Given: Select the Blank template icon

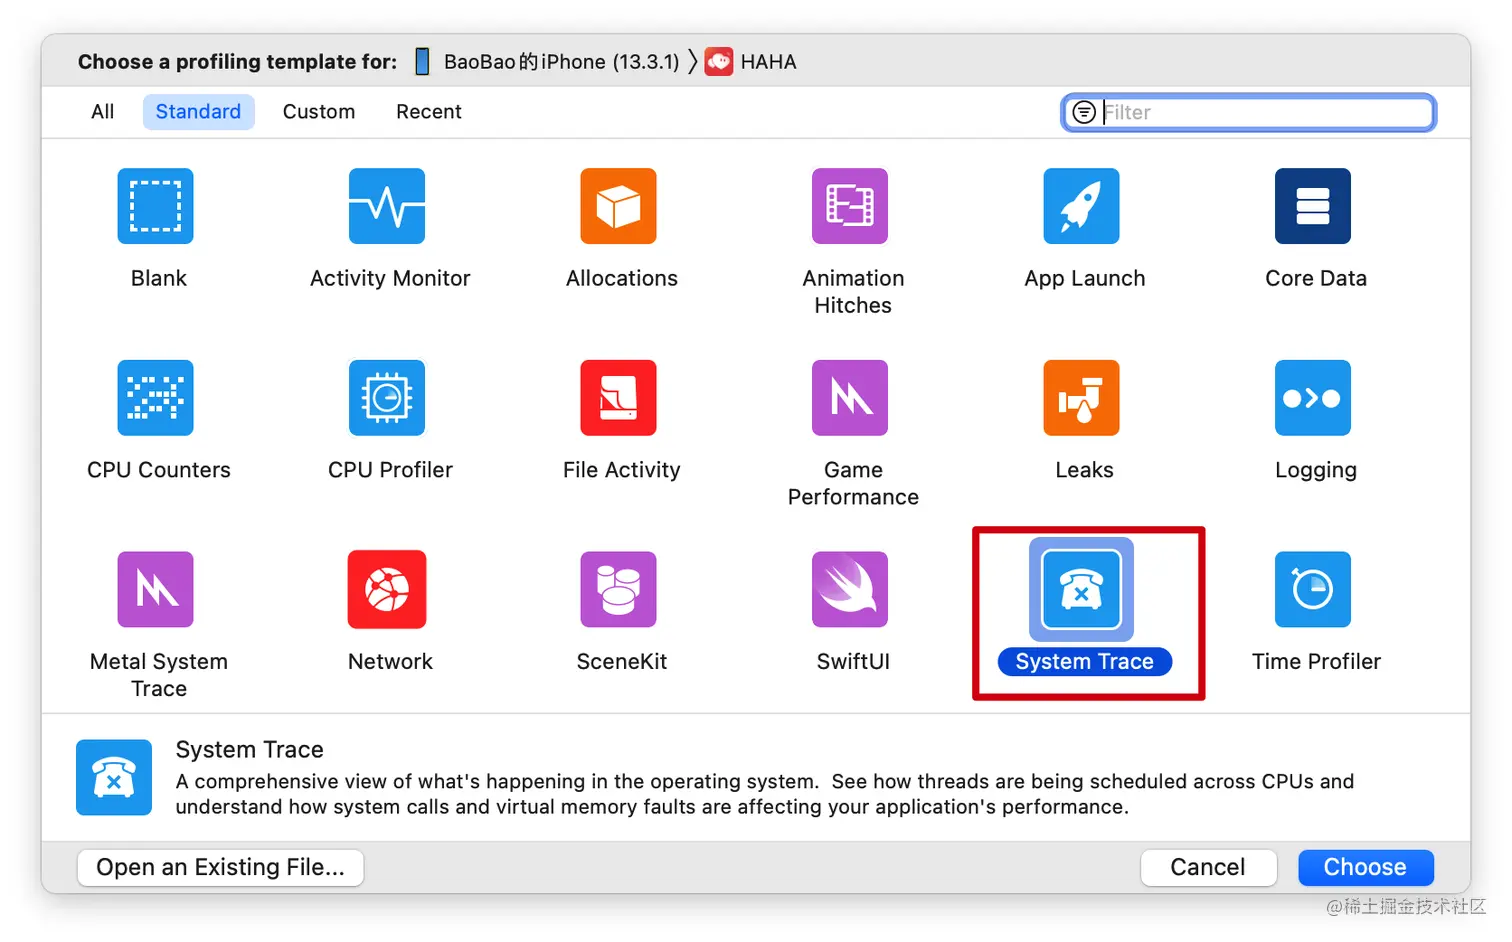Looking at the screenshot, I should [x=155, y=206].
